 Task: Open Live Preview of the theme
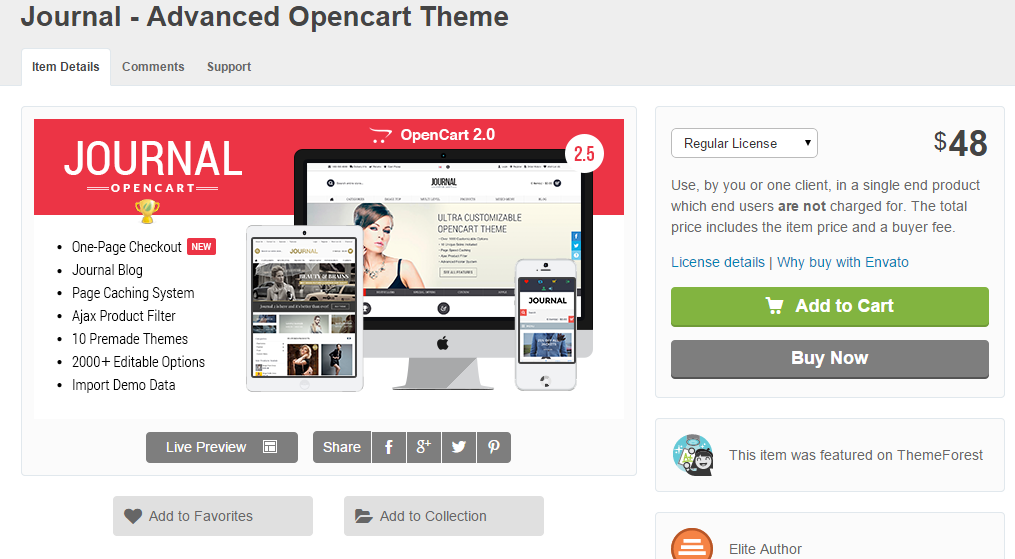click(x=221, y=447)
